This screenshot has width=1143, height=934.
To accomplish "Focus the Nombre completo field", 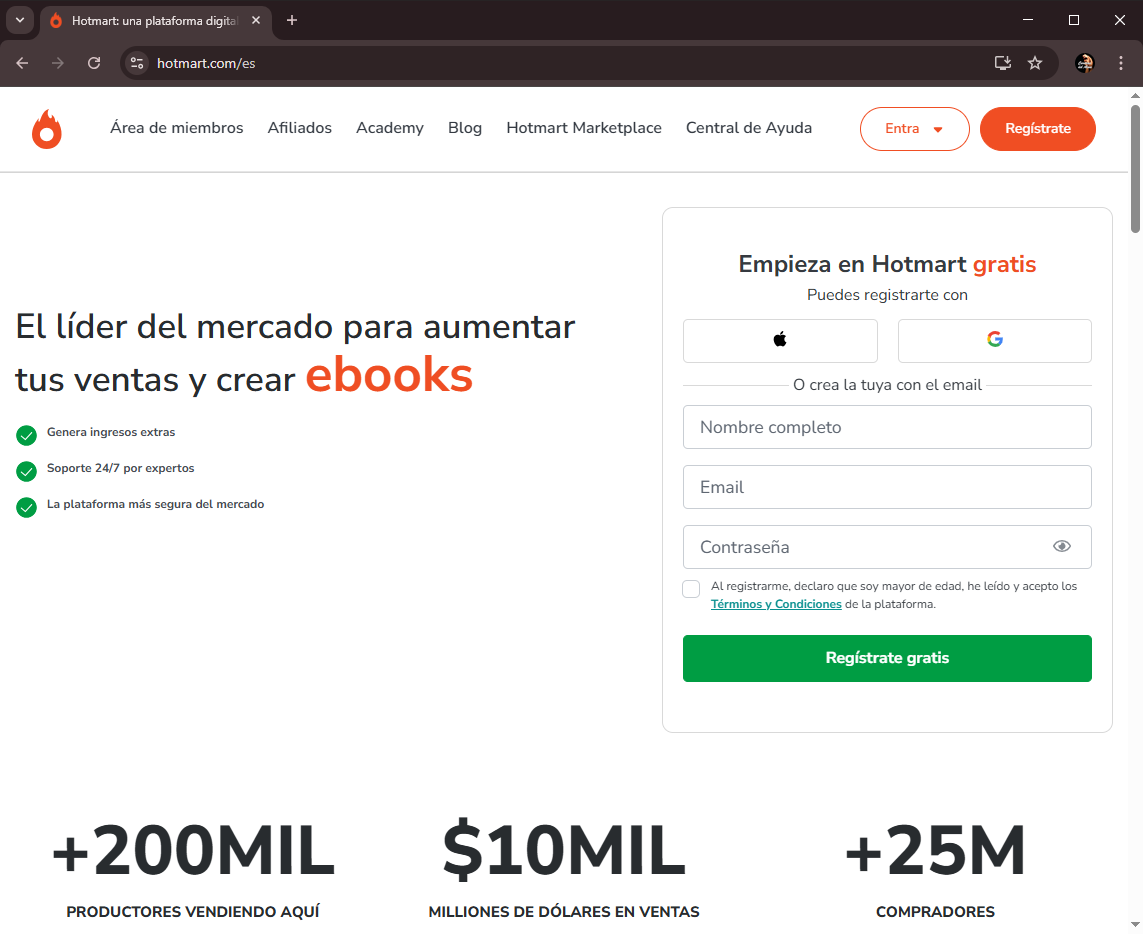I will click(887, 427).
